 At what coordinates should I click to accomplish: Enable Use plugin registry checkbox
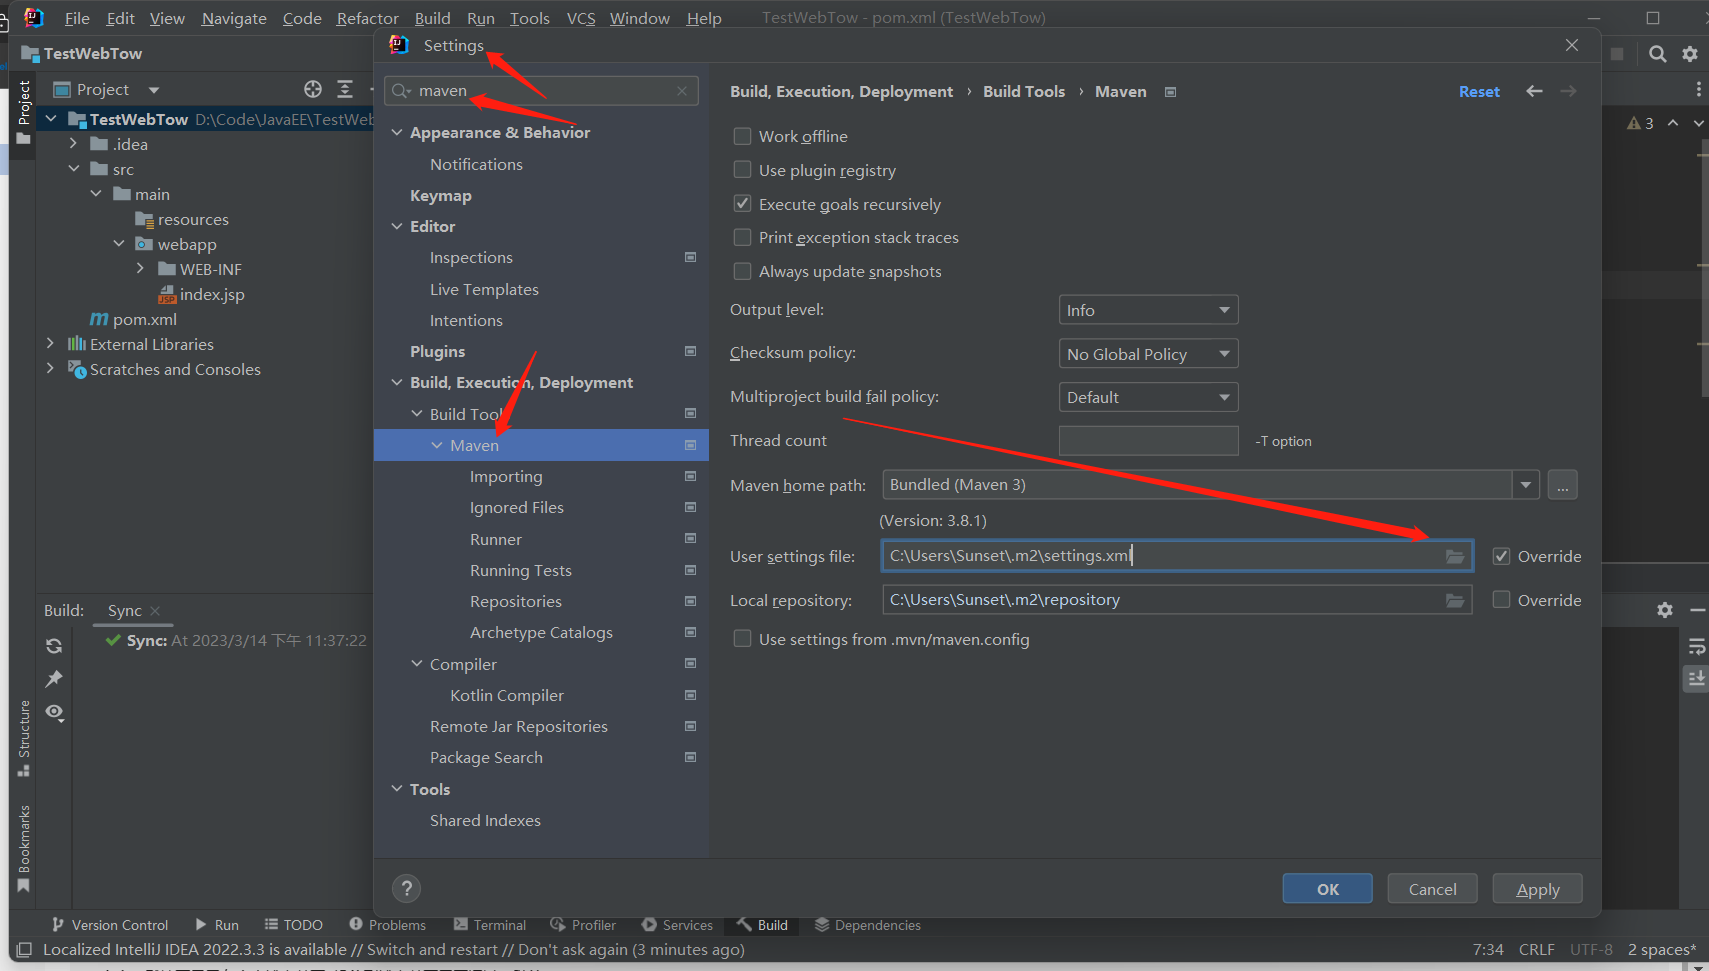pos(742,170)
